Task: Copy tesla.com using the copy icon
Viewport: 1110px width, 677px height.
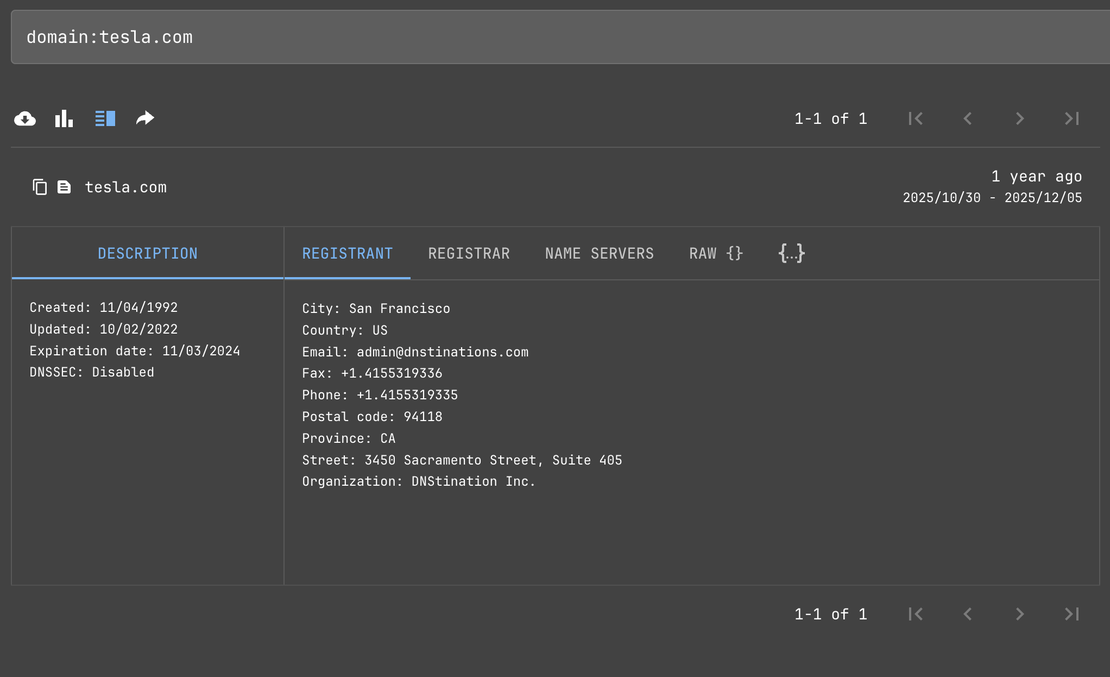Action: pos(40,187)
